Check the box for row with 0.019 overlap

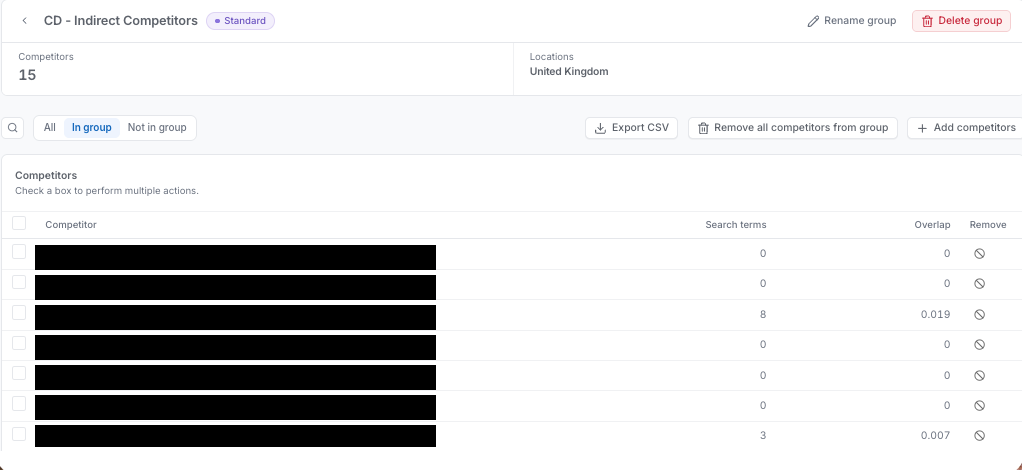coord(19,313)
